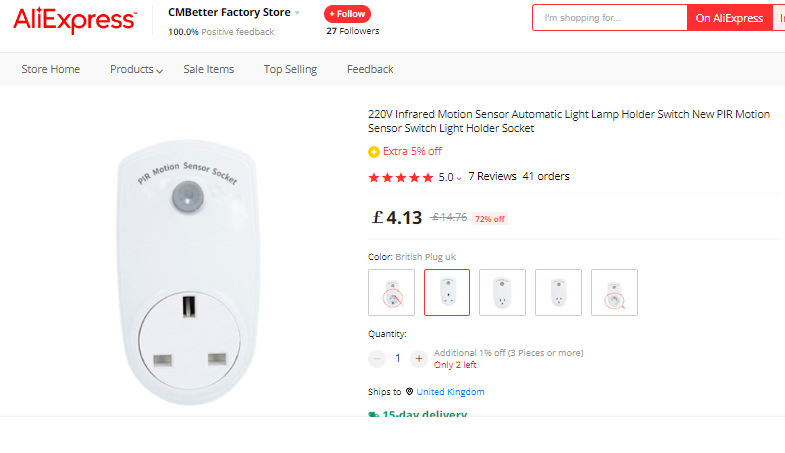785x453 pixels.
Task: Click the location pin icon beside United Kingdom
Action: point(409,392)
